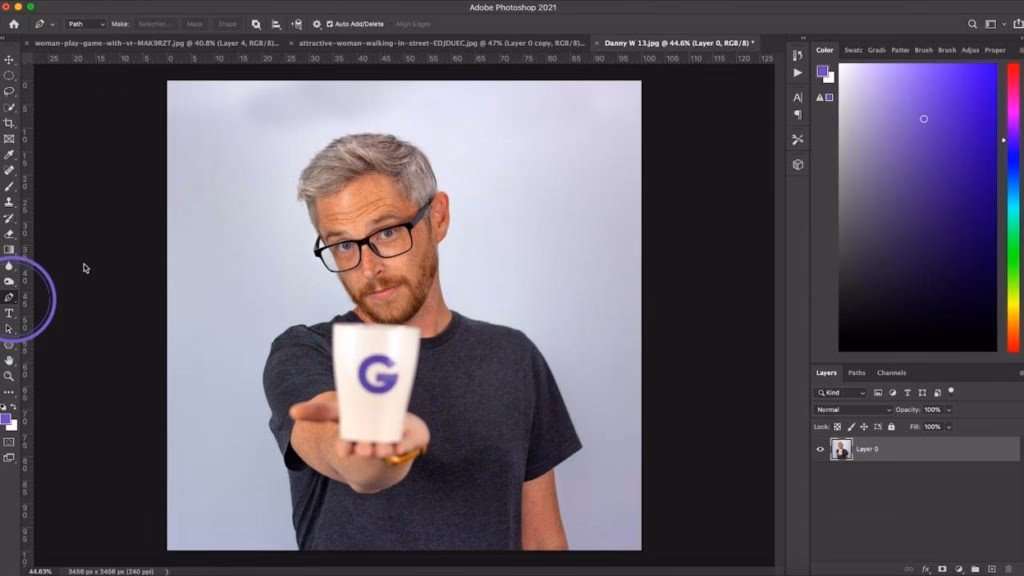Pick the Eyedropper tool
The width and height of the screenshot is (1024, 576).
10,155
